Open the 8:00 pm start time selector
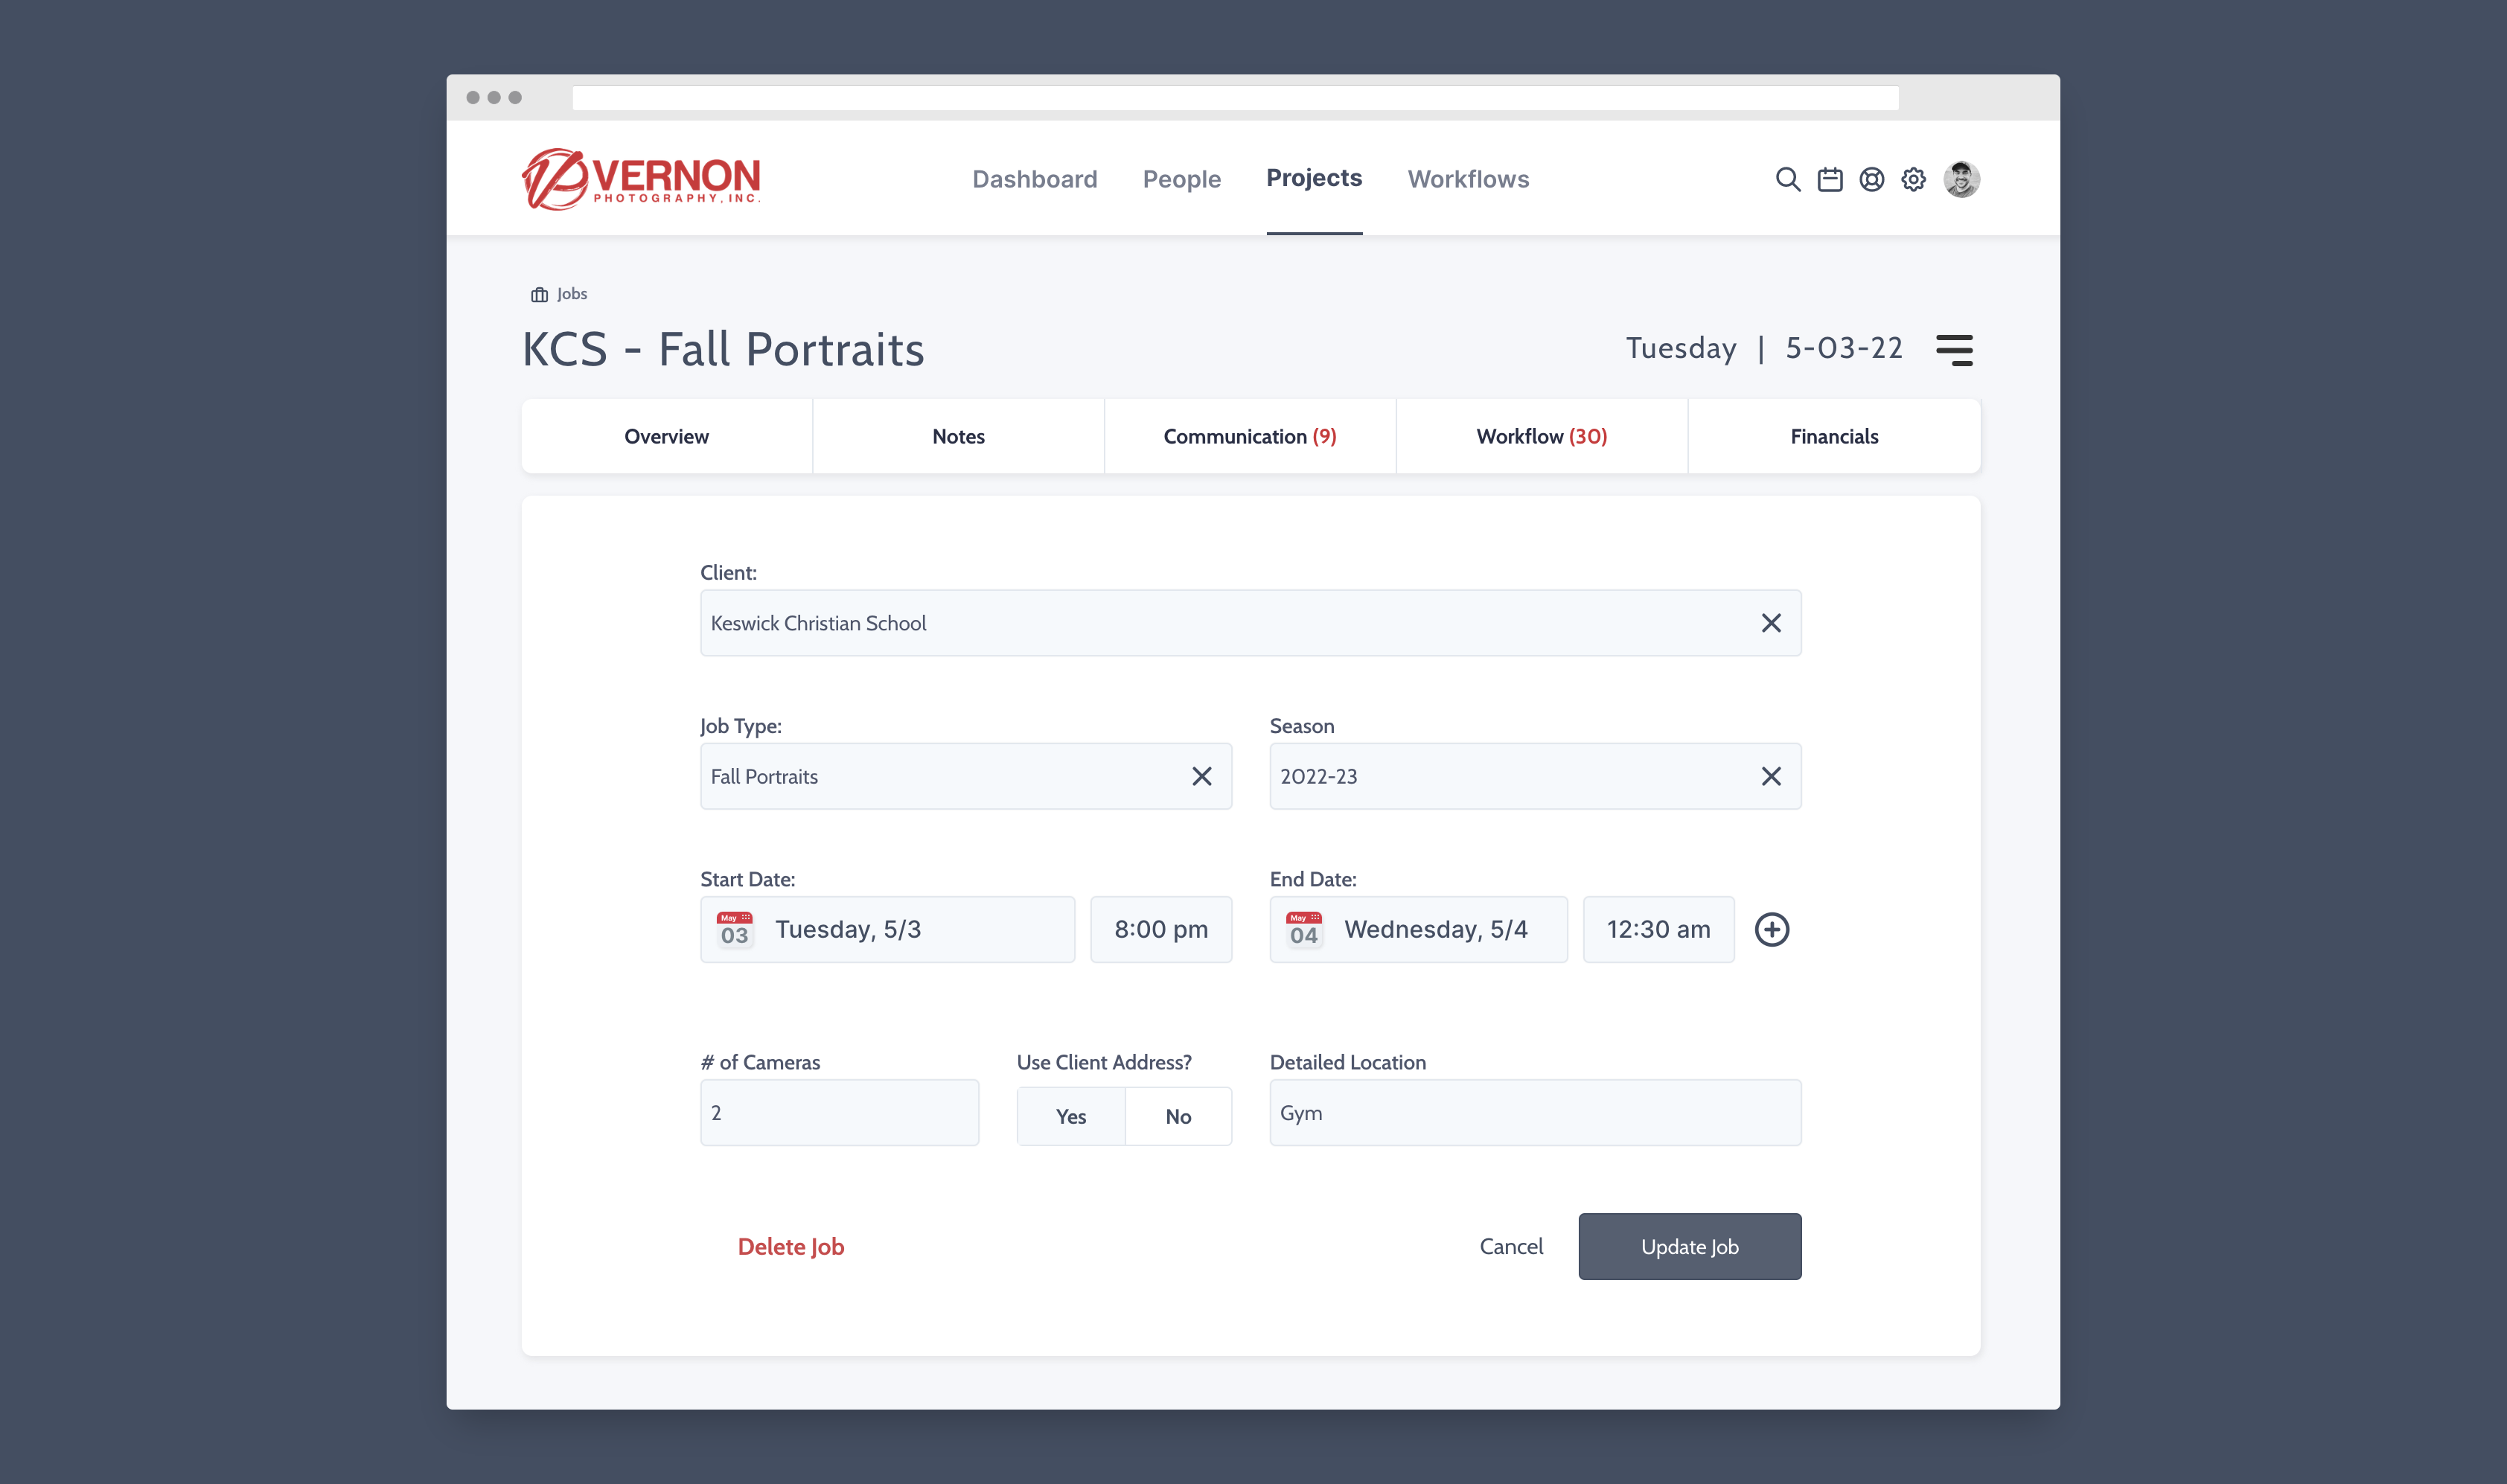This screenshot has width=2507, height=1484. pos(1160,929)
